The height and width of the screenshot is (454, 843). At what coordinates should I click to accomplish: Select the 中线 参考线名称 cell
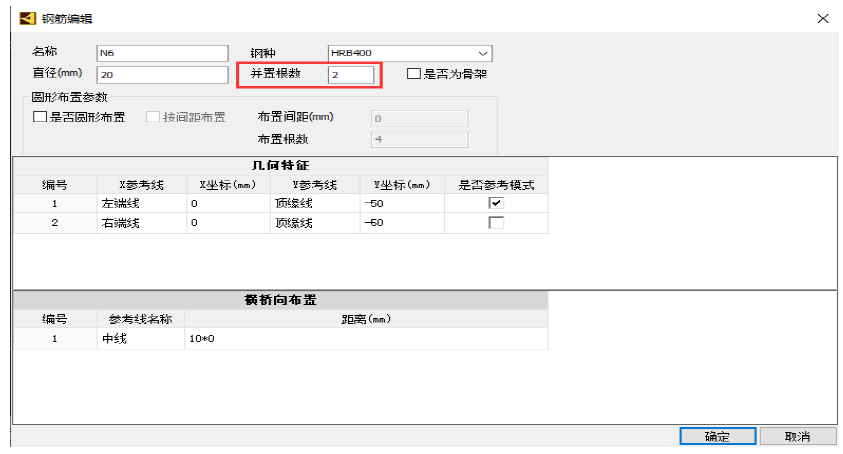[141, 338]
